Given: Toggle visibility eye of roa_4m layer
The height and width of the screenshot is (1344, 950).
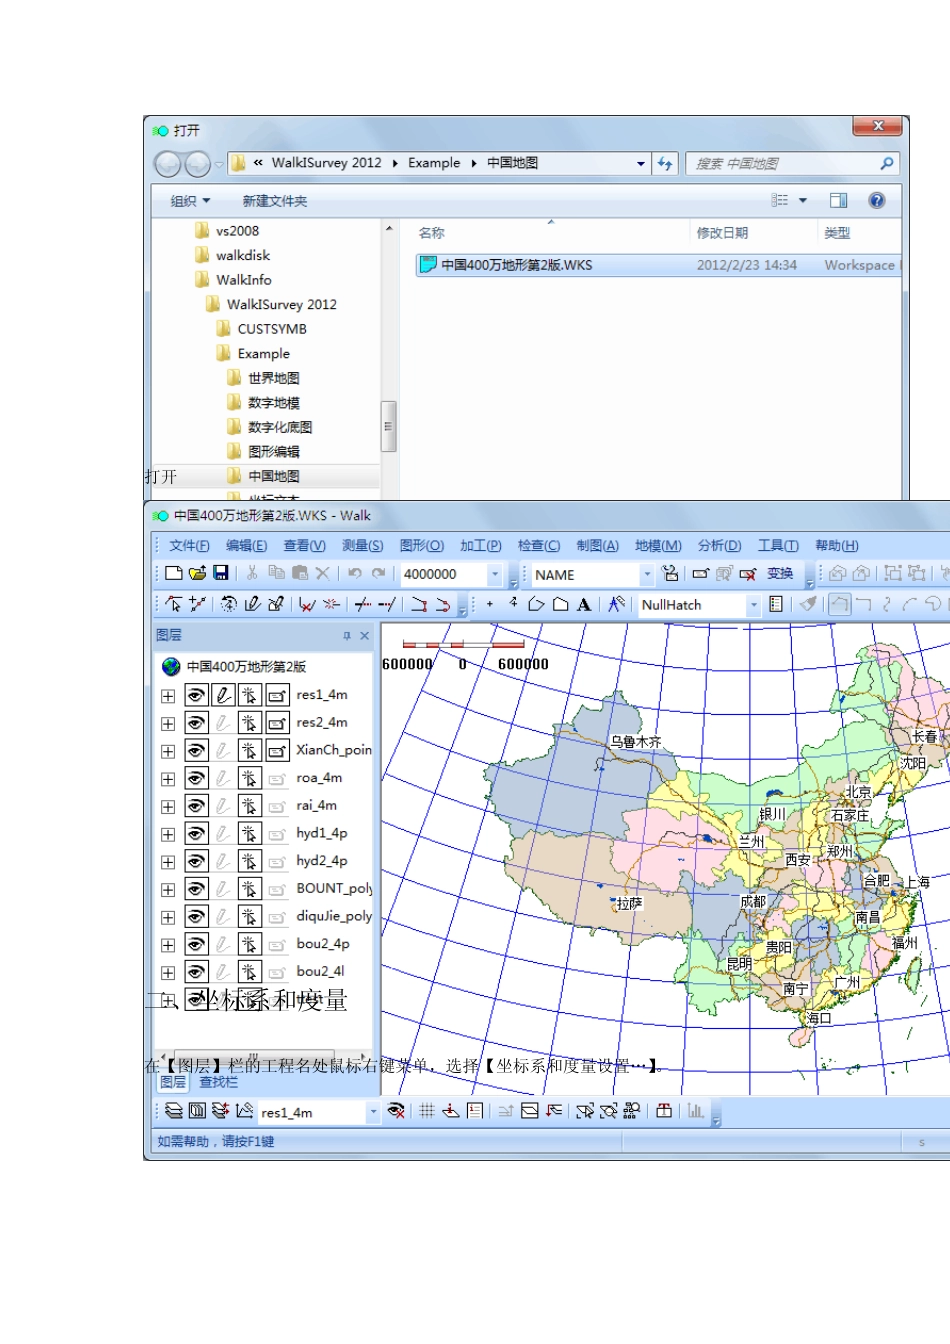Looking at the screenshot, I should [197, 778].
